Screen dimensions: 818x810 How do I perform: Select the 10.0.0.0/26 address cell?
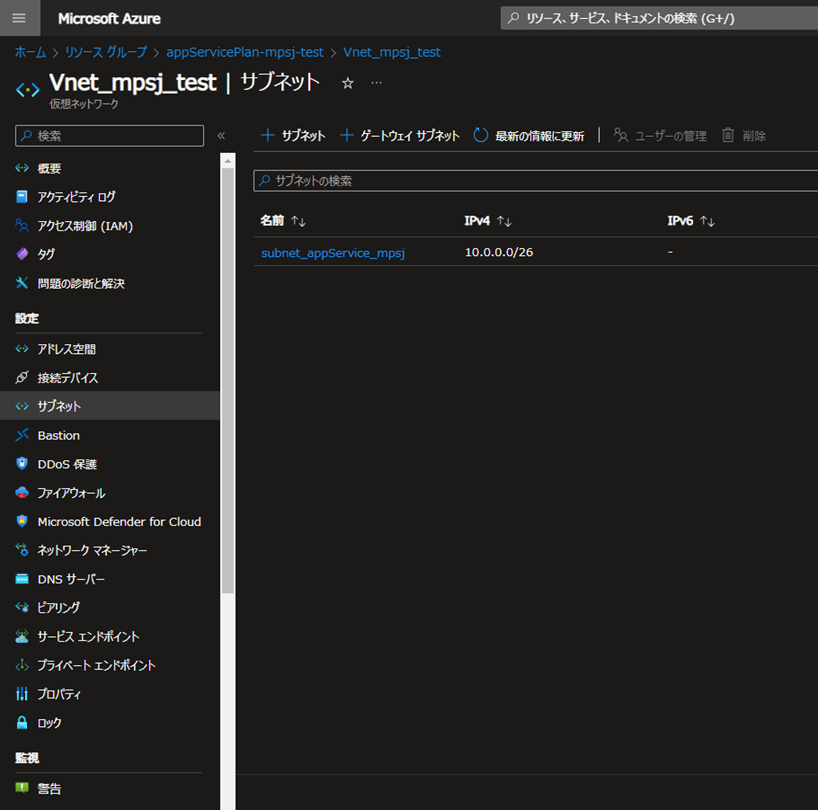(499, 252)
